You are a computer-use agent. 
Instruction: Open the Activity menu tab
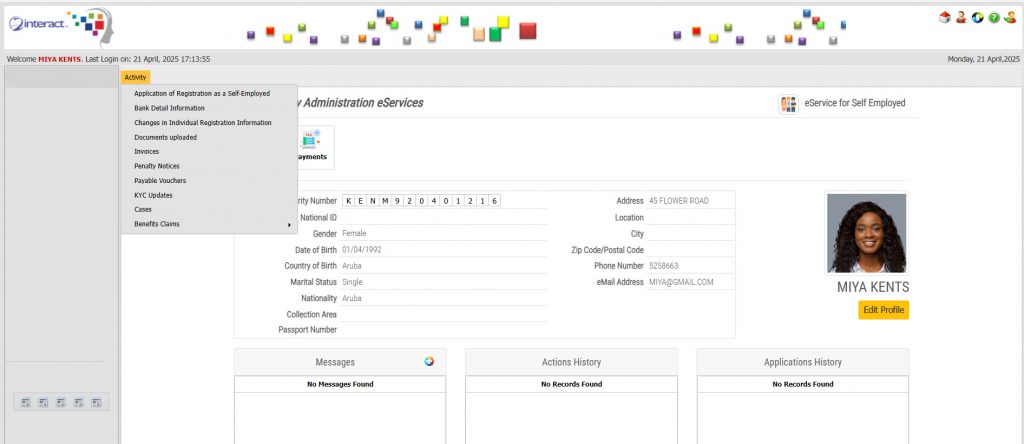[135, 77]
